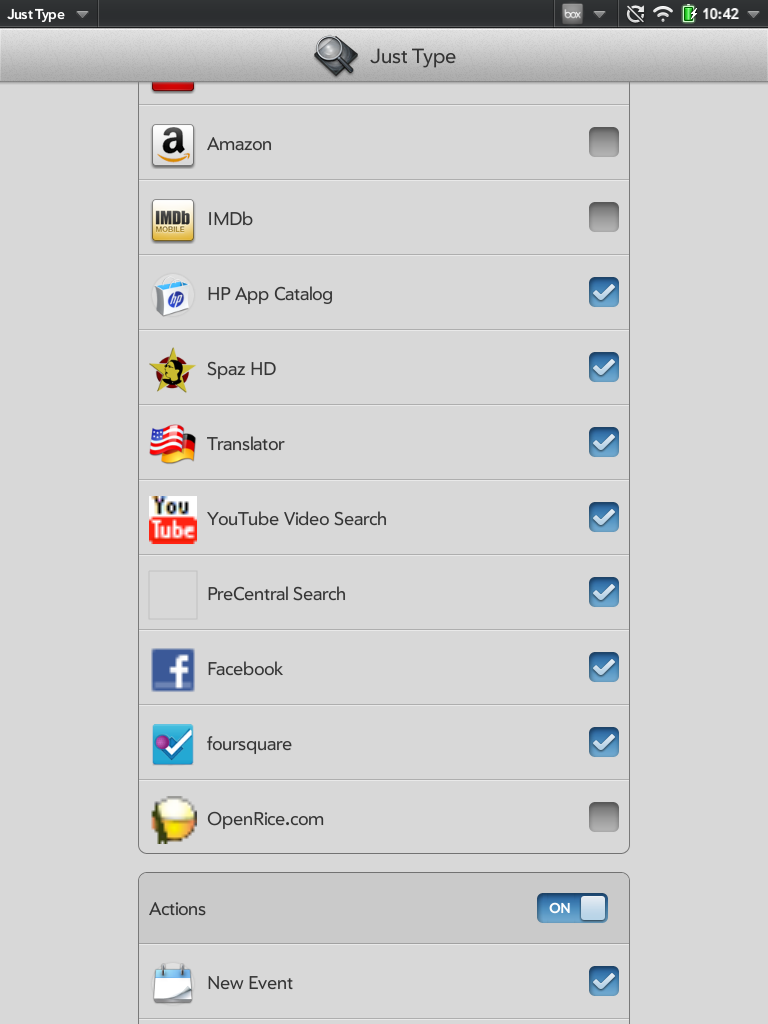Expand the box notification dropdown arrow
The height and width of the screenshot is (1024, 768).
point(599,14)
